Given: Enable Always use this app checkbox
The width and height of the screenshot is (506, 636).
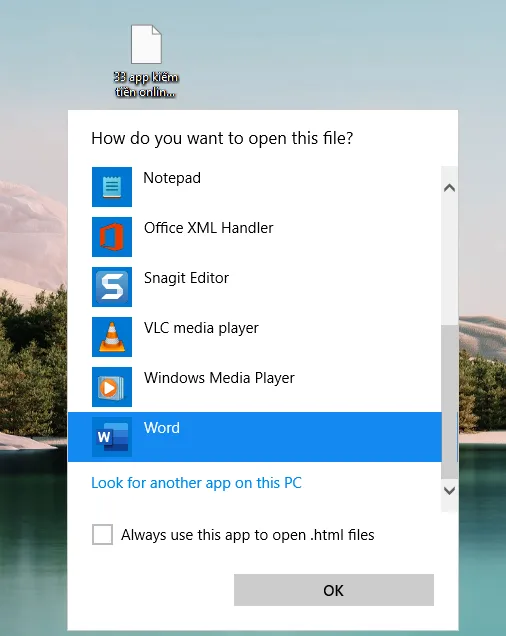Looking at the screenshot, I should pyautogui.click(x=102, y=534).
